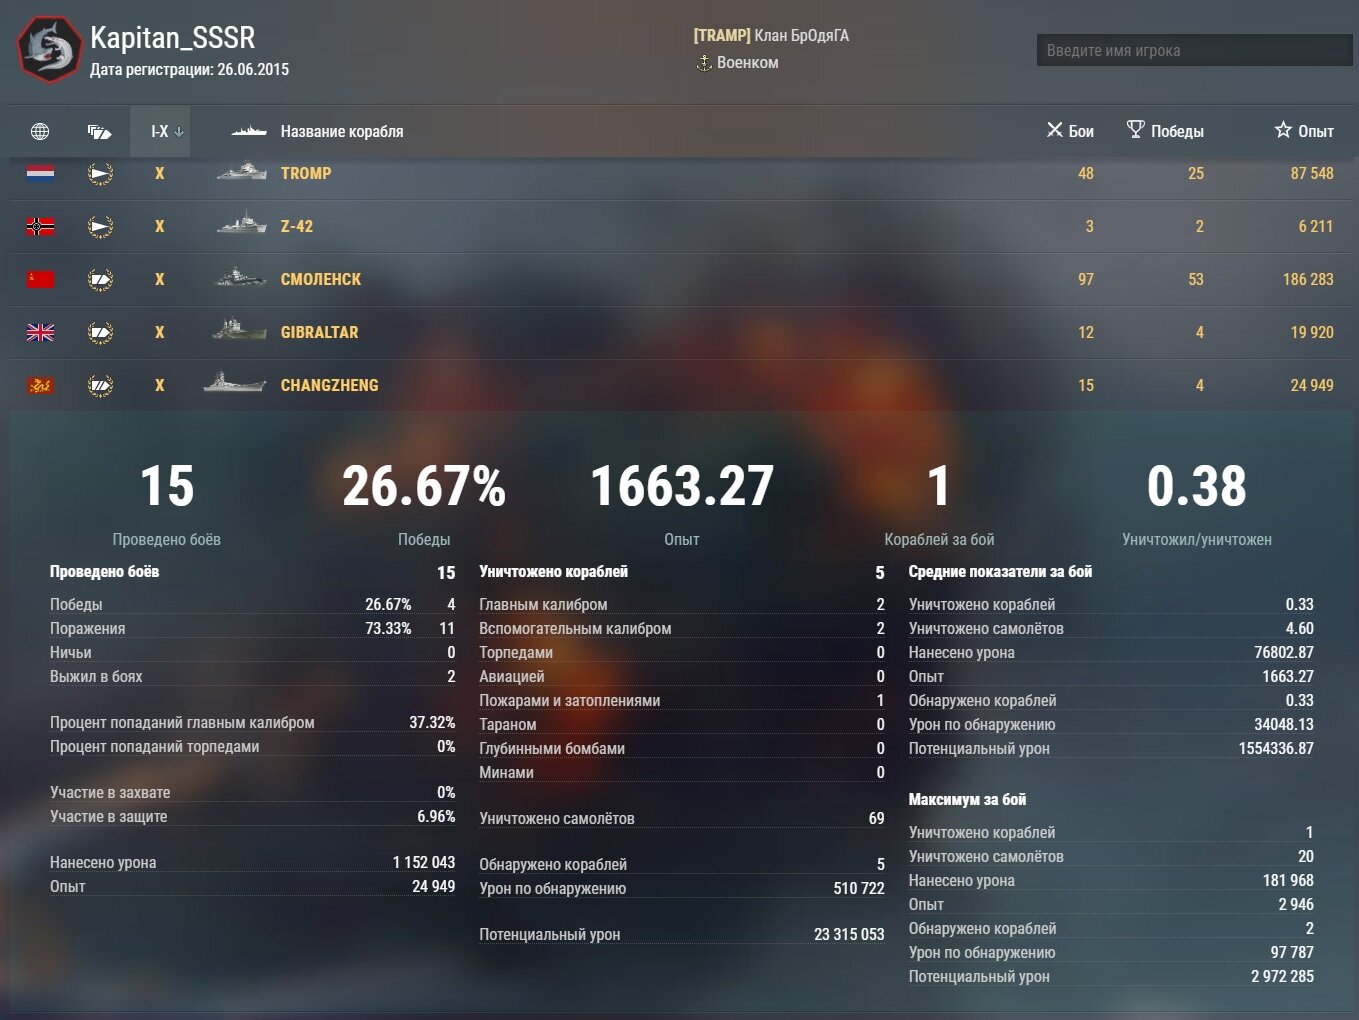Select the TROMP ship row name
Image resolution: width=1359 pixels, height=1020 pixels.
pyautogui.click(x=306, y=173)
